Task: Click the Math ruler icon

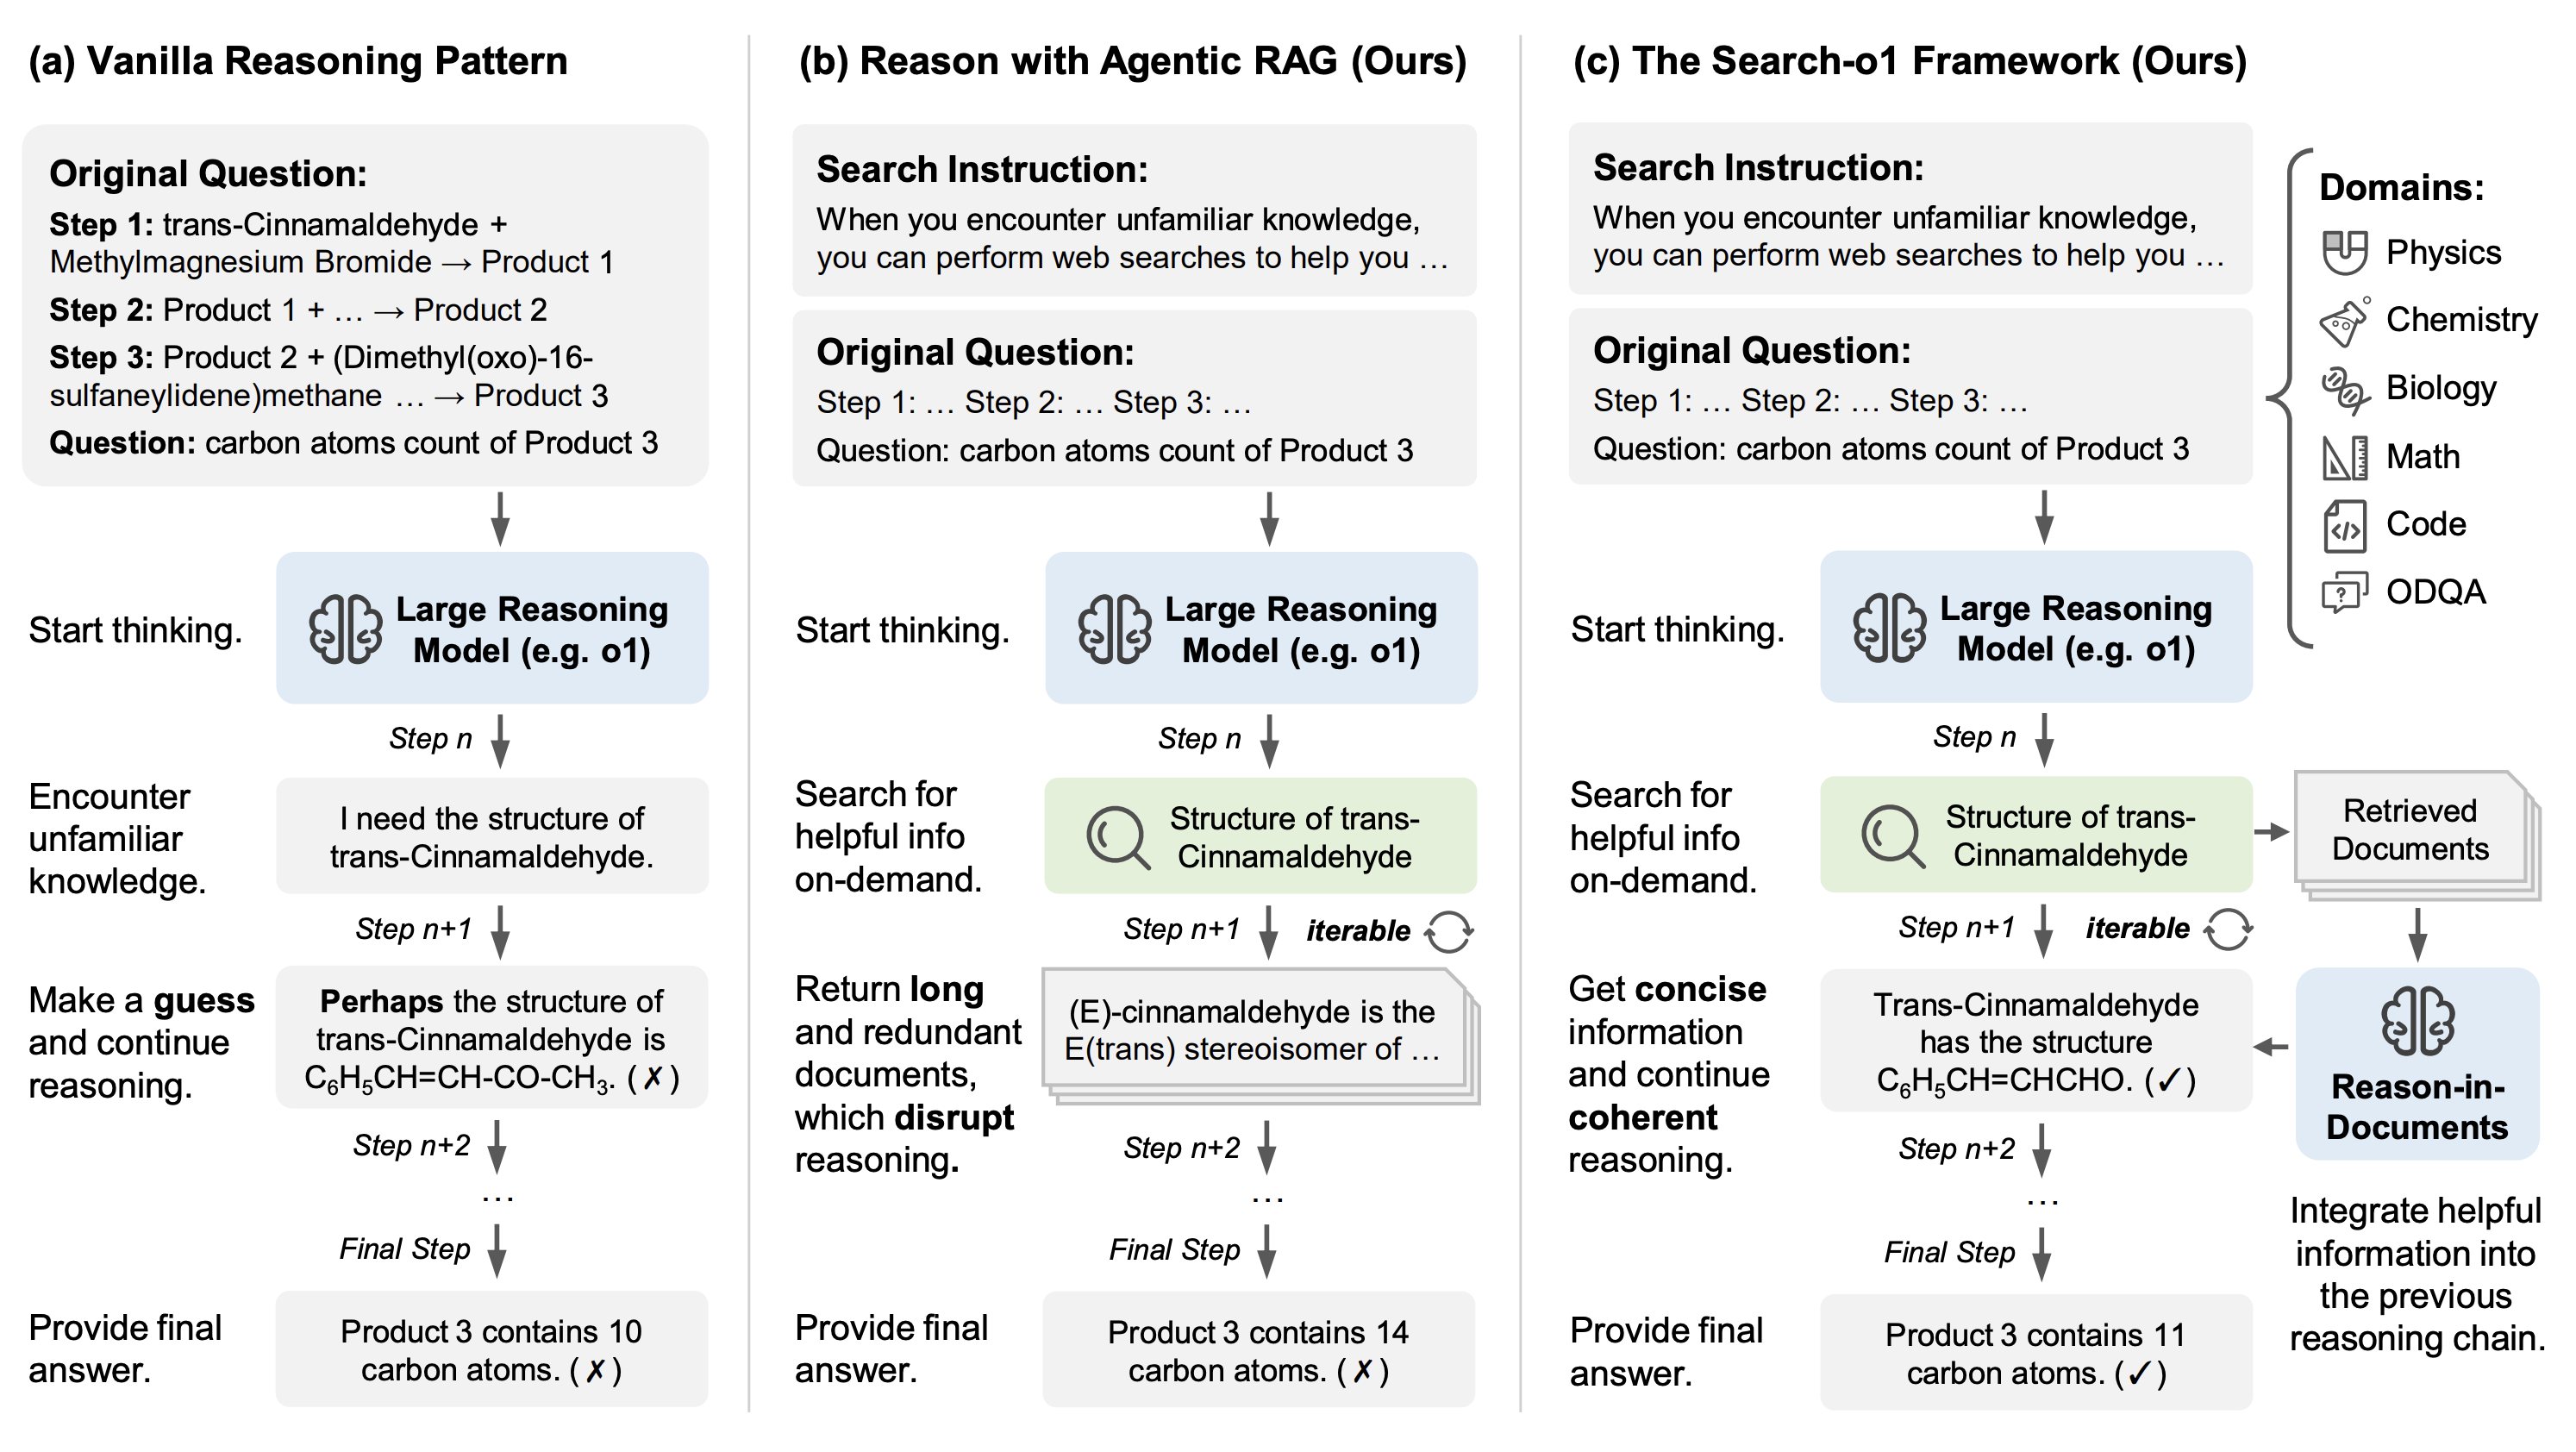Action: (x=2344, y=457)
